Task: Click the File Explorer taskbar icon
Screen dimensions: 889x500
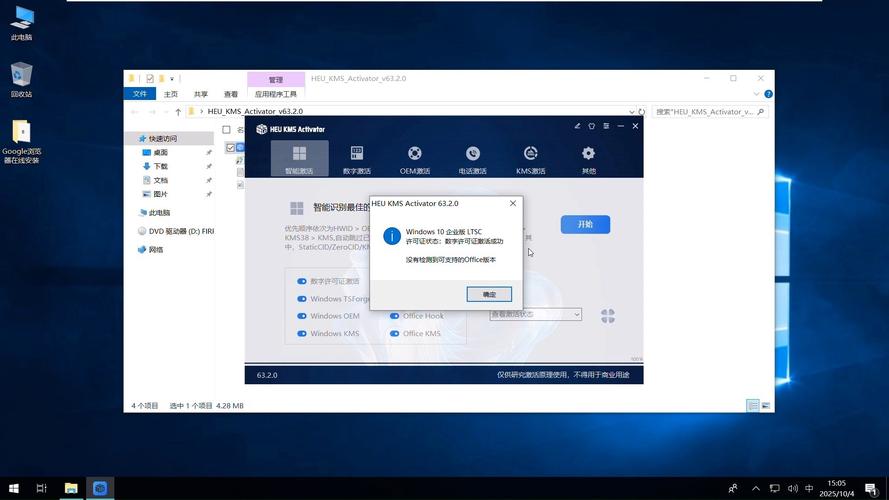Action: click(x=71, y=488)
